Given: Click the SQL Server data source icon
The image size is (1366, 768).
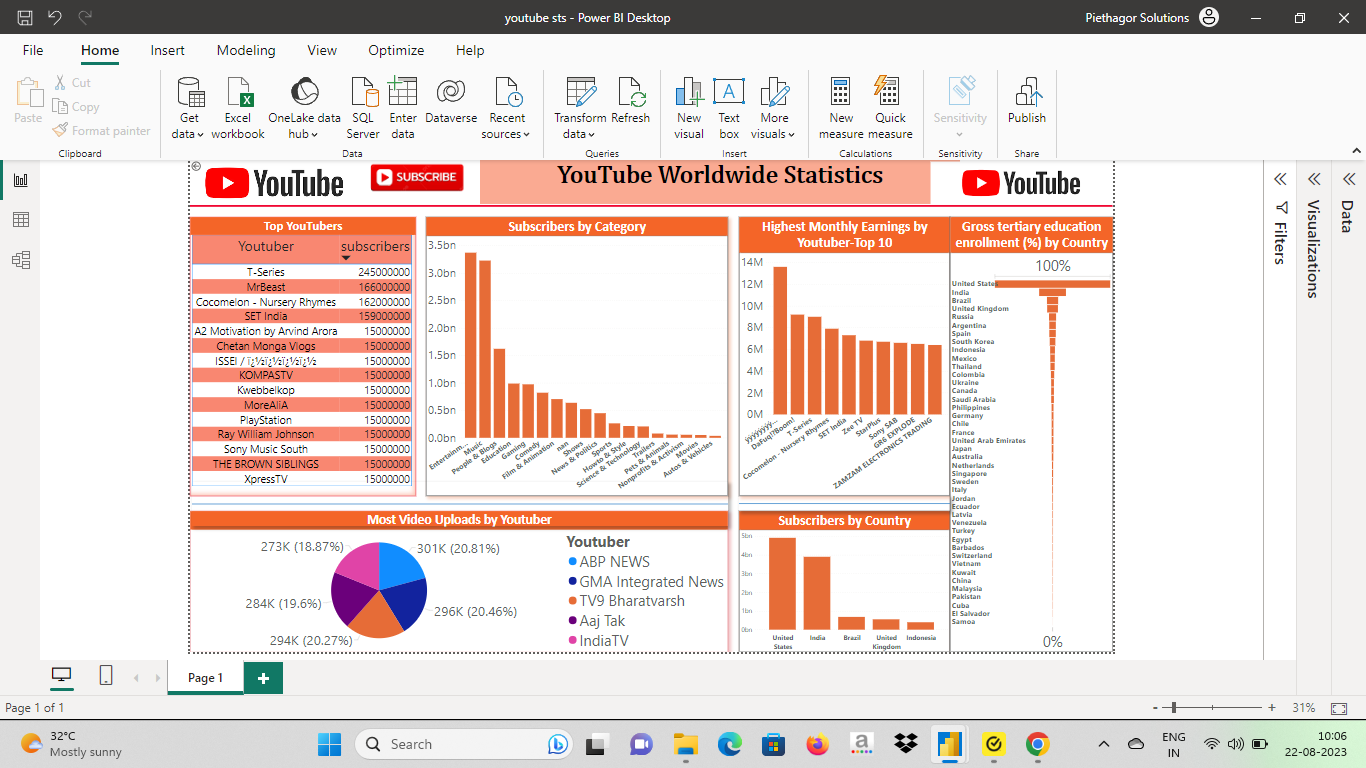Looking at the screenshot, I should pyautogui.click(x=362, y=105).
